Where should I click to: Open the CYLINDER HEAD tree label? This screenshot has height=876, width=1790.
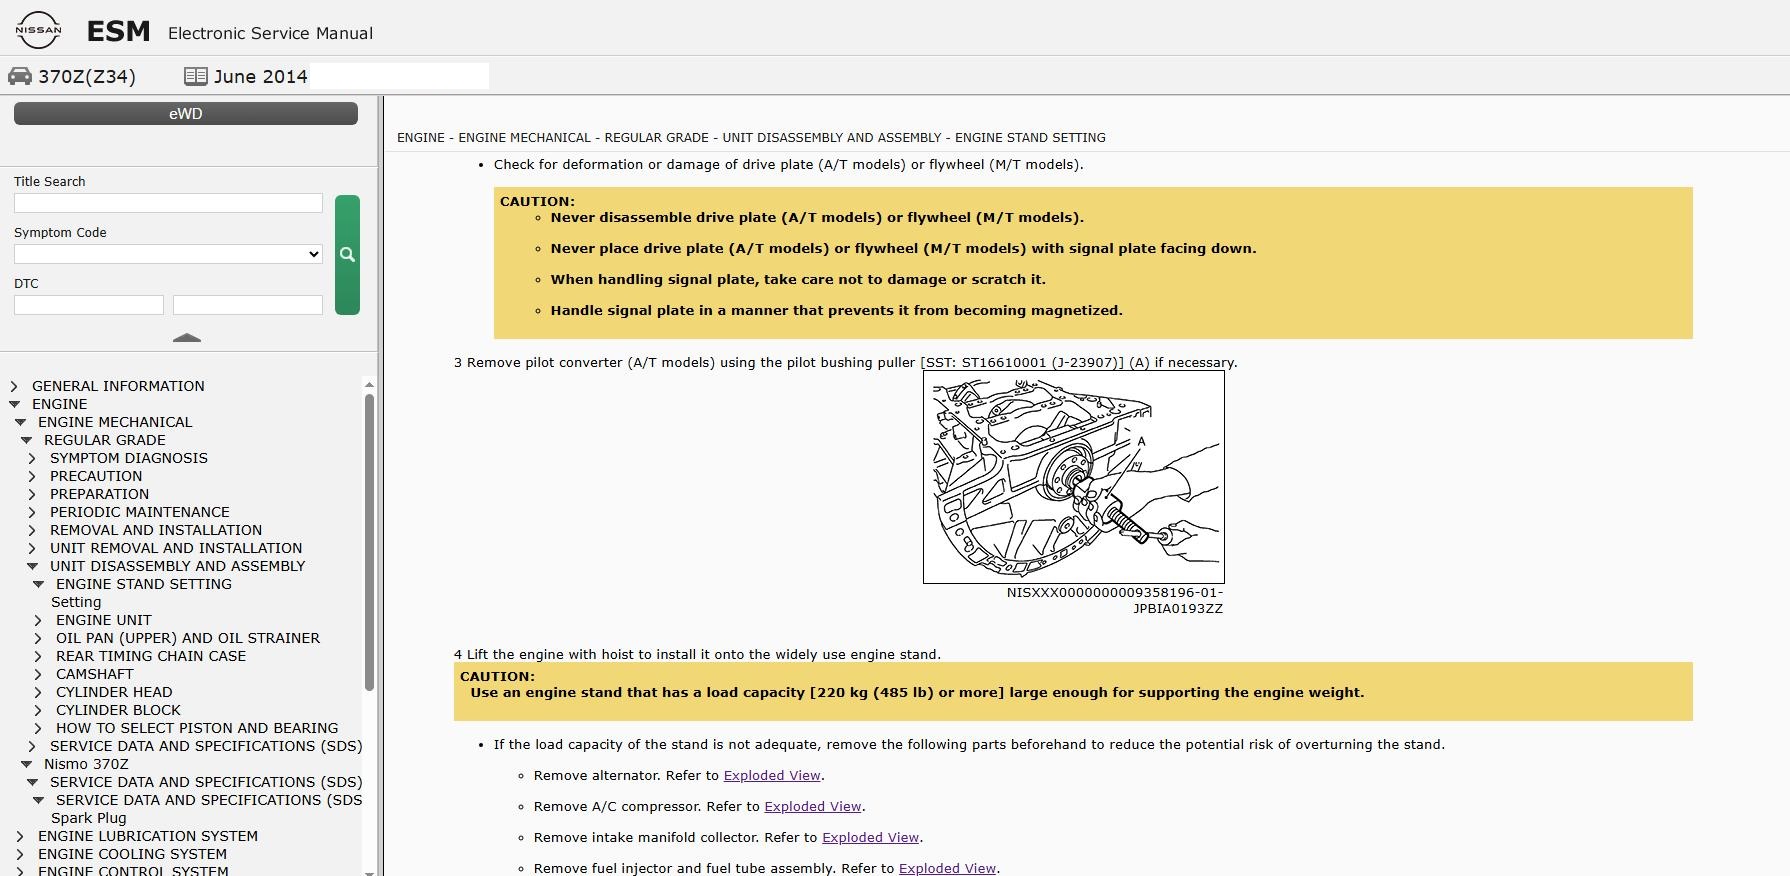114,692
